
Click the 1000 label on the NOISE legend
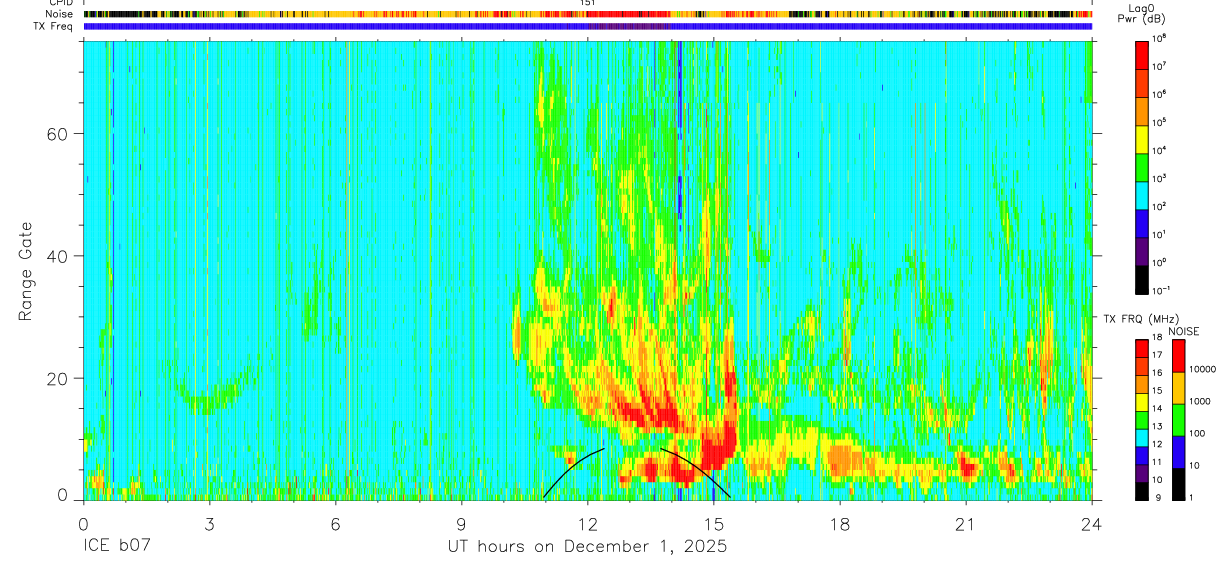click(x=1202, y=401)
